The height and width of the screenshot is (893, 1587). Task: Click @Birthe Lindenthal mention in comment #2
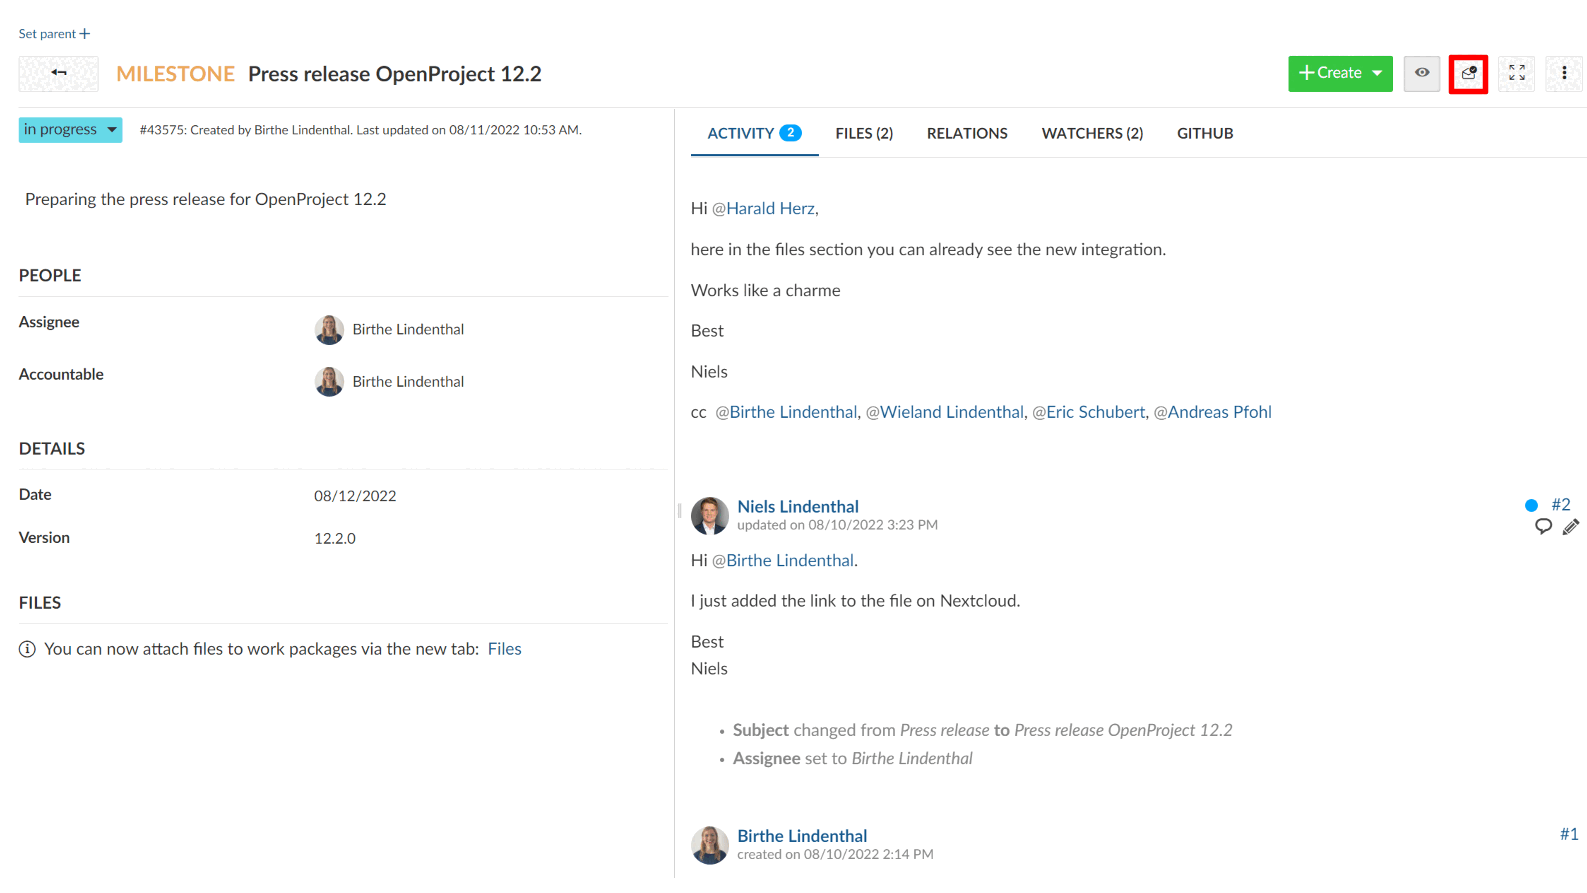(x=783, y=560)
